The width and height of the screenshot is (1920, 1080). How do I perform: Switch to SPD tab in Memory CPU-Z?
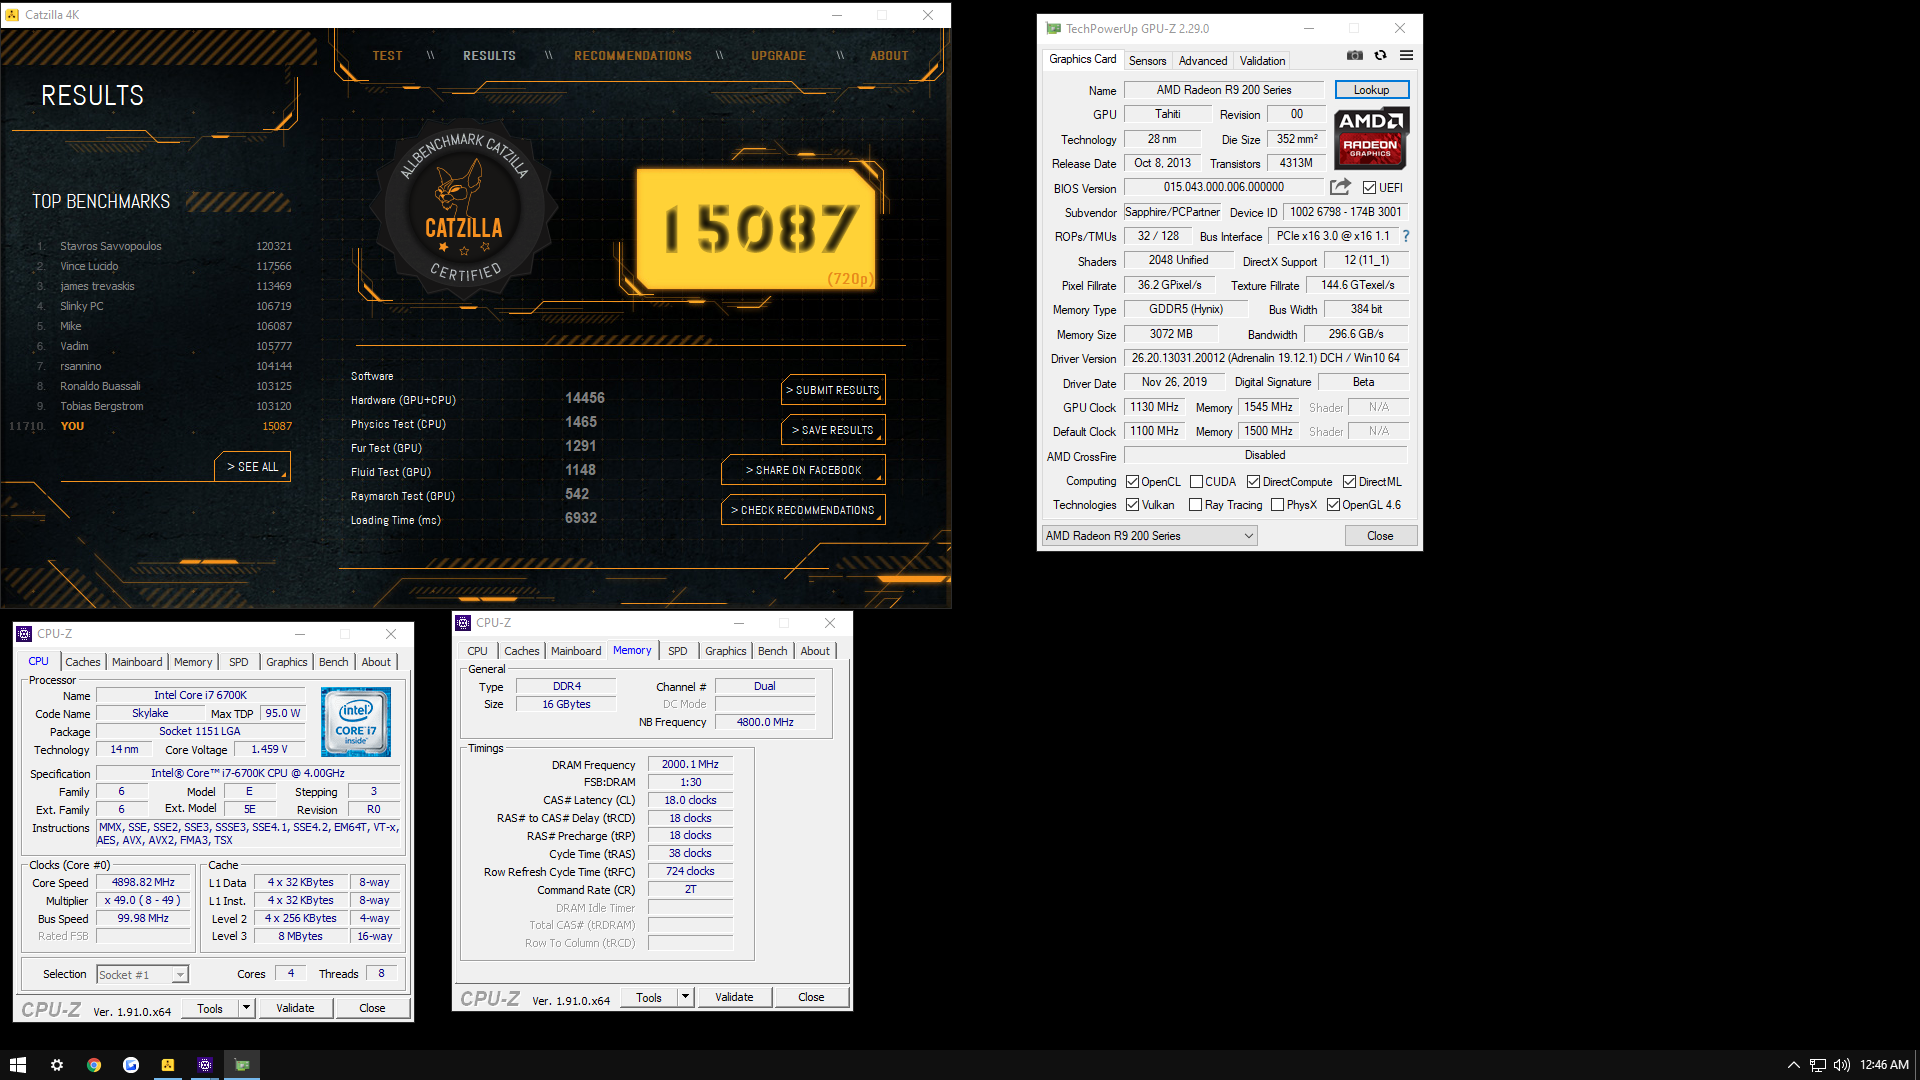tap(677, 651)
